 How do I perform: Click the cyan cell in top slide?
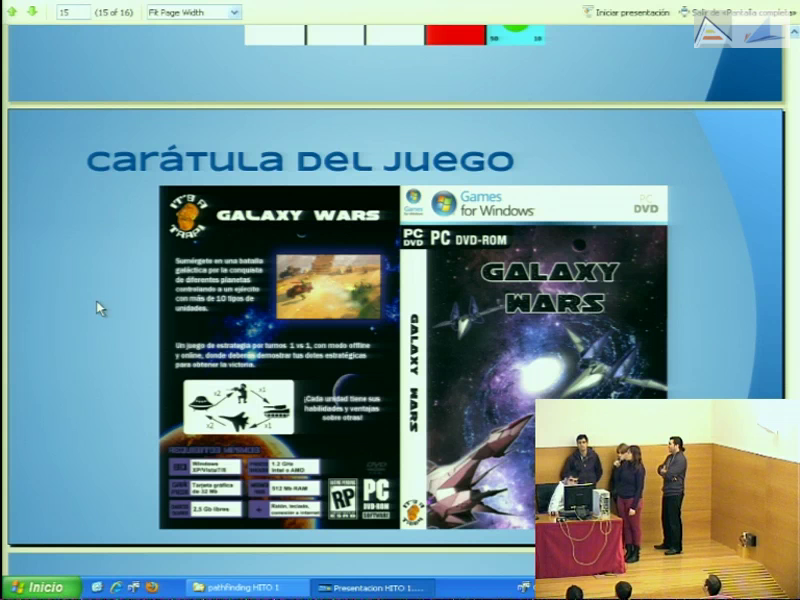[516, 35]
